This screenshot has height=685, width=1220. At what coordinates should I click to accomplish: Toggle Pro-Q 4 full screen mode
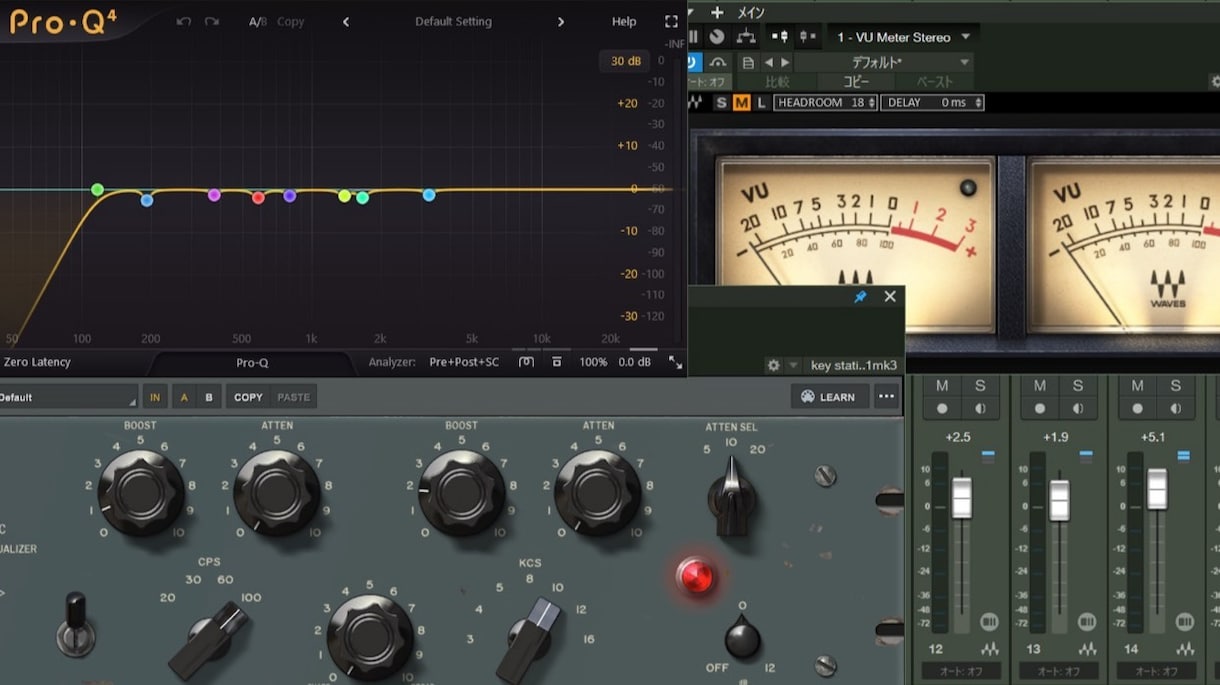pyautogui.click(x=671, y=21)
